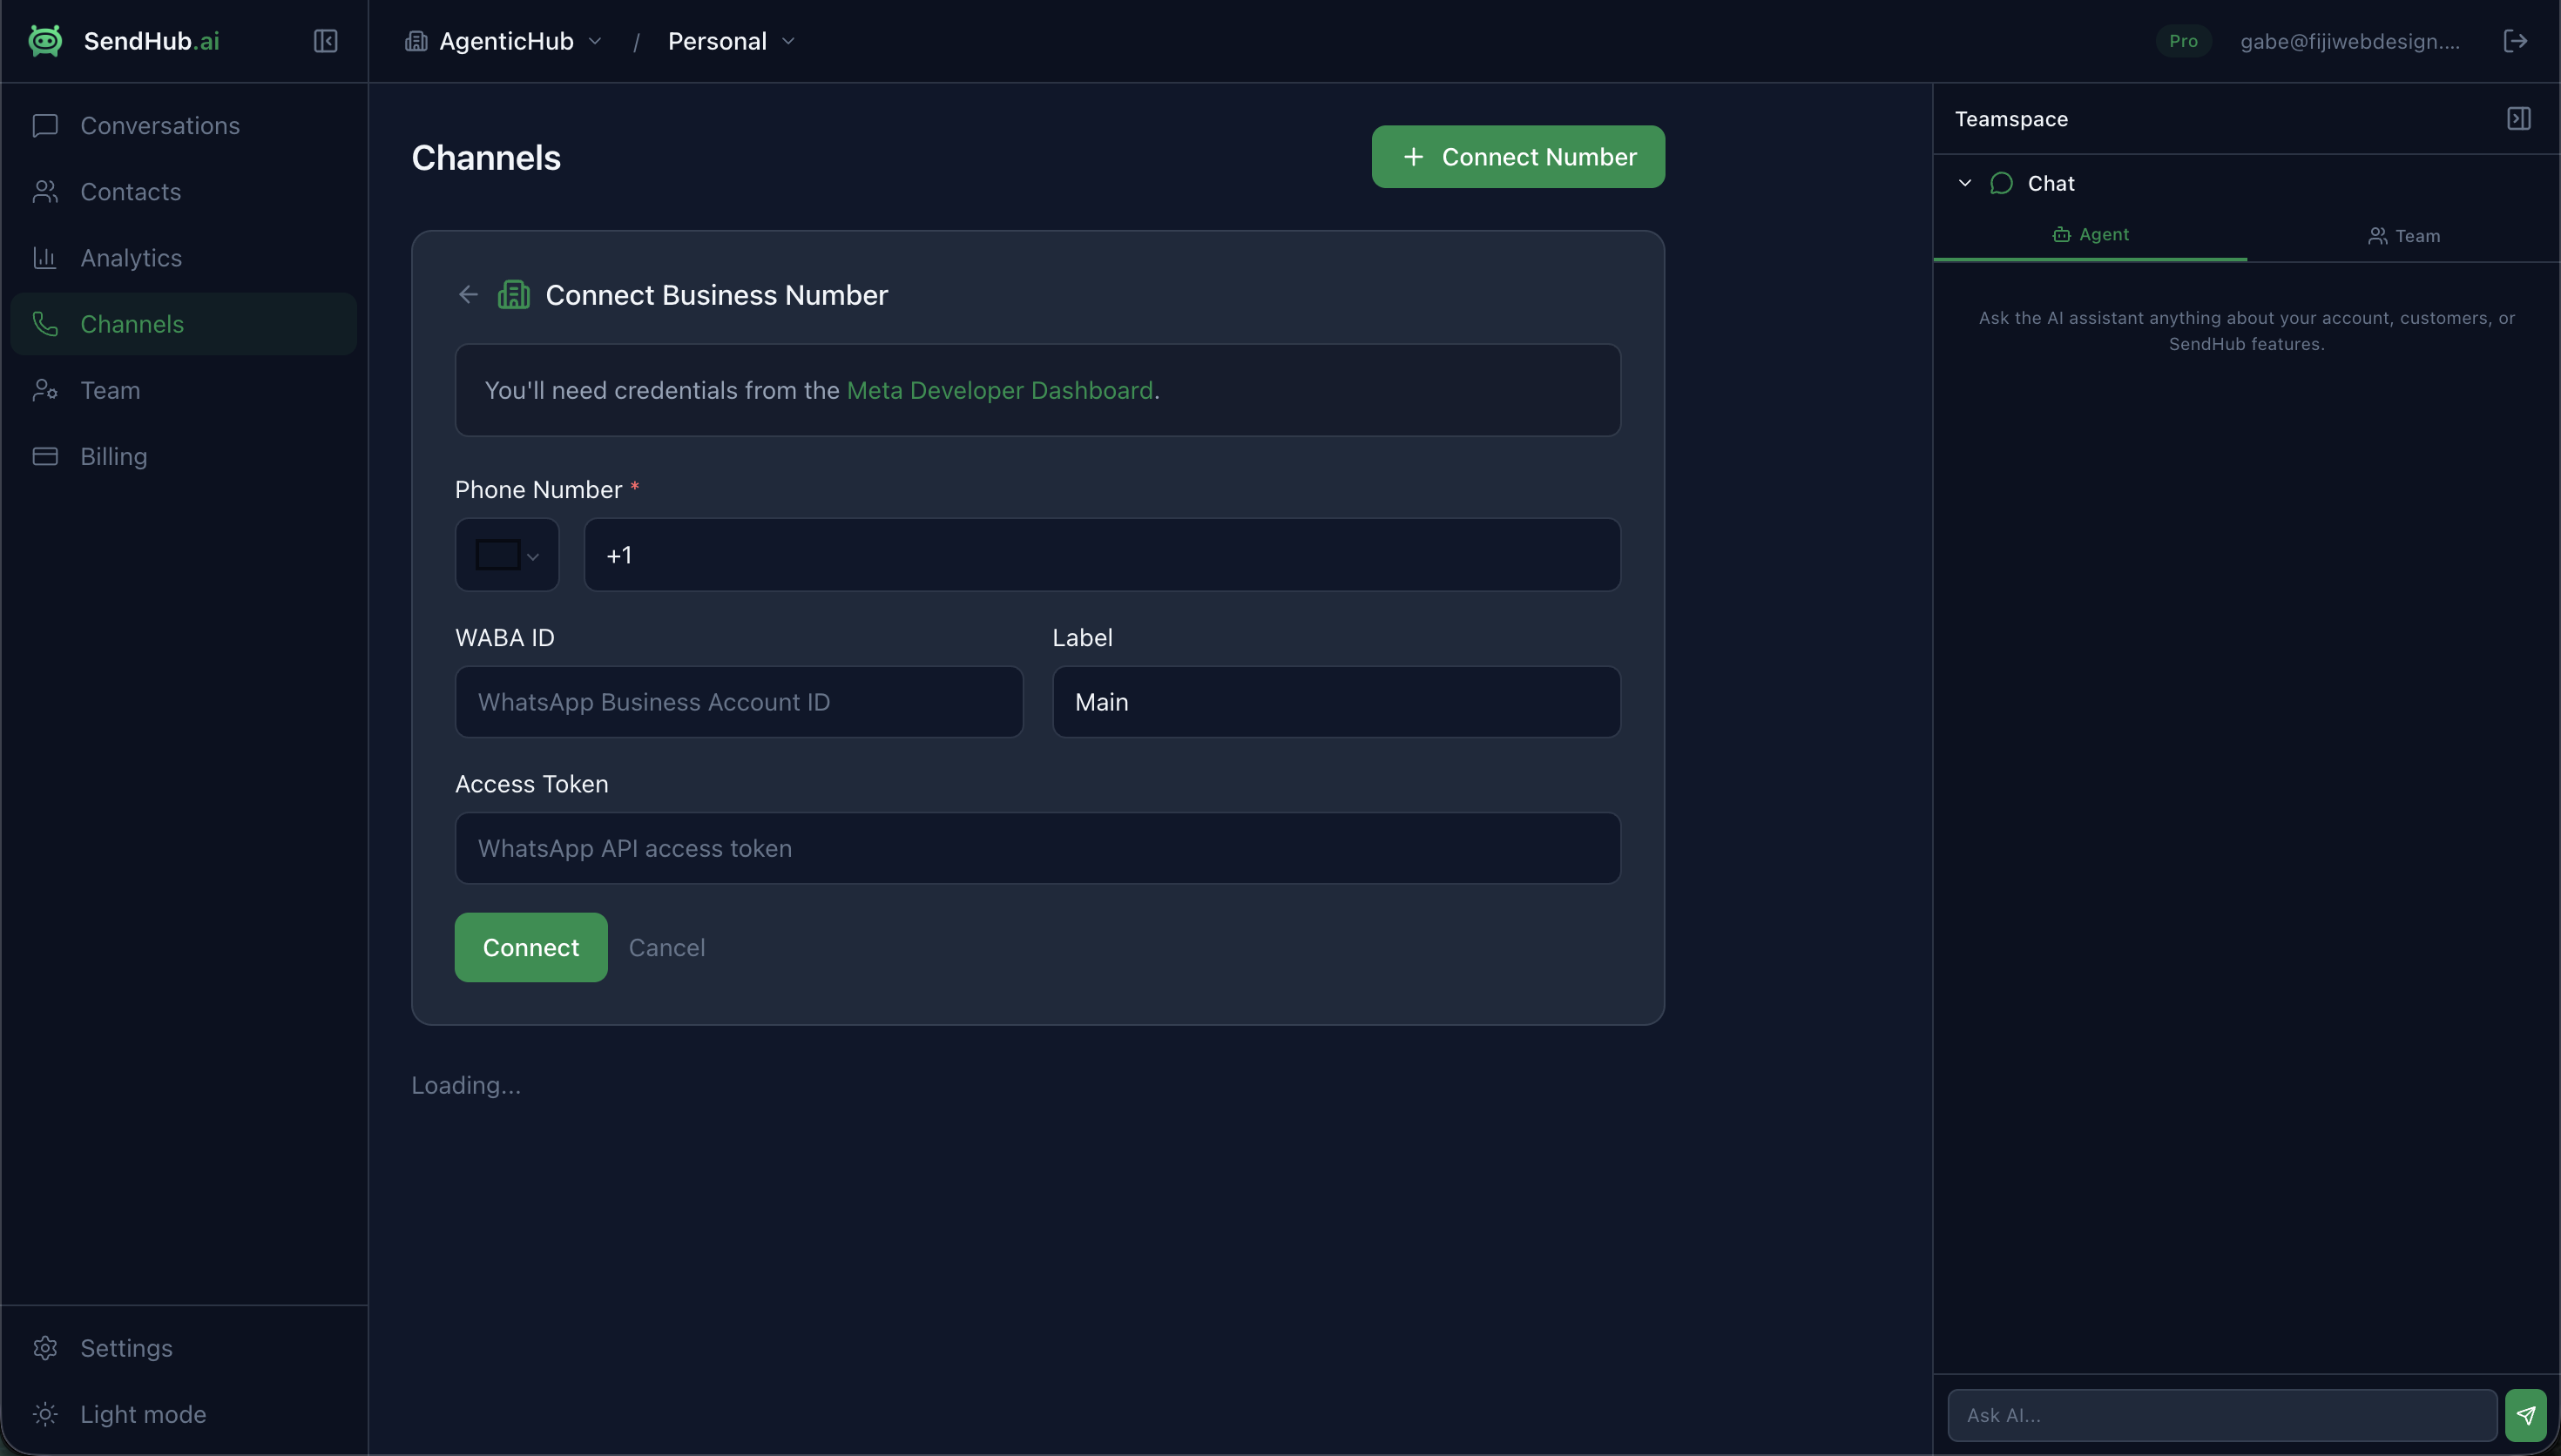Click the Connect Business Number heading
Viewport: 2561px width, 1456px height.
[x=716, y=294]
